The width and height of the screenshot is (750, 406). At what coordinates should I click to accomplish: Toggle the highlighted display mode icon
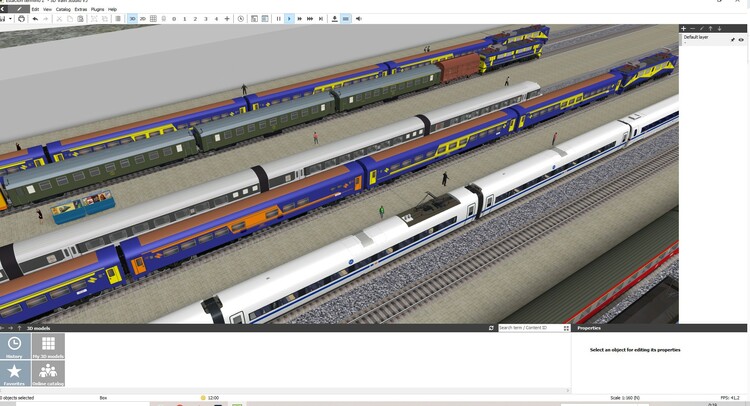345,19
